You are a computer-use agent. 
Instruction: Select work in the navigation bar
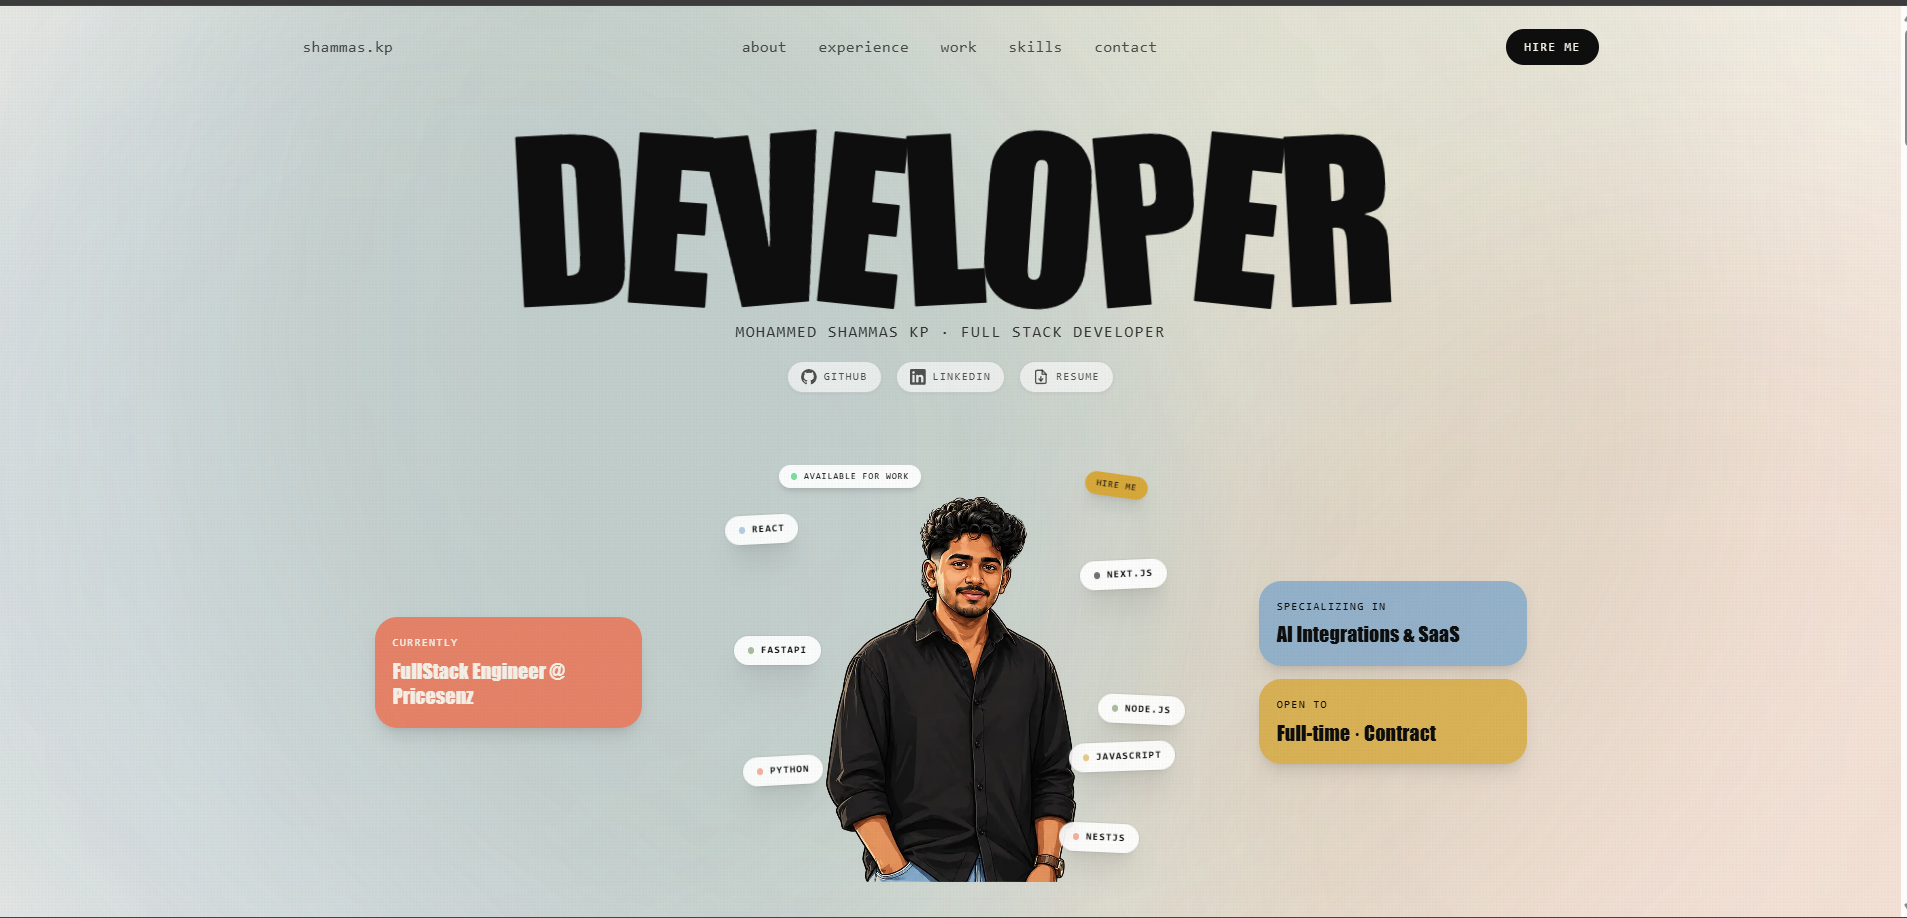coord(958,47)
